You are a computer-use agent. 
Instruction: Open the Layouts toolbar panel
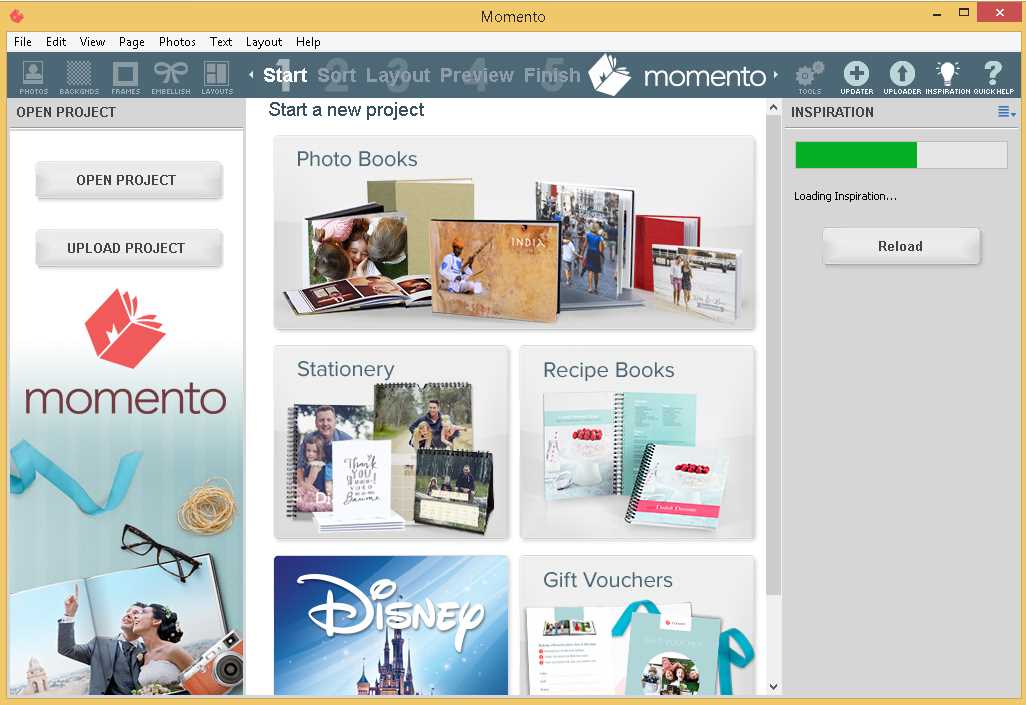point(217,77)
